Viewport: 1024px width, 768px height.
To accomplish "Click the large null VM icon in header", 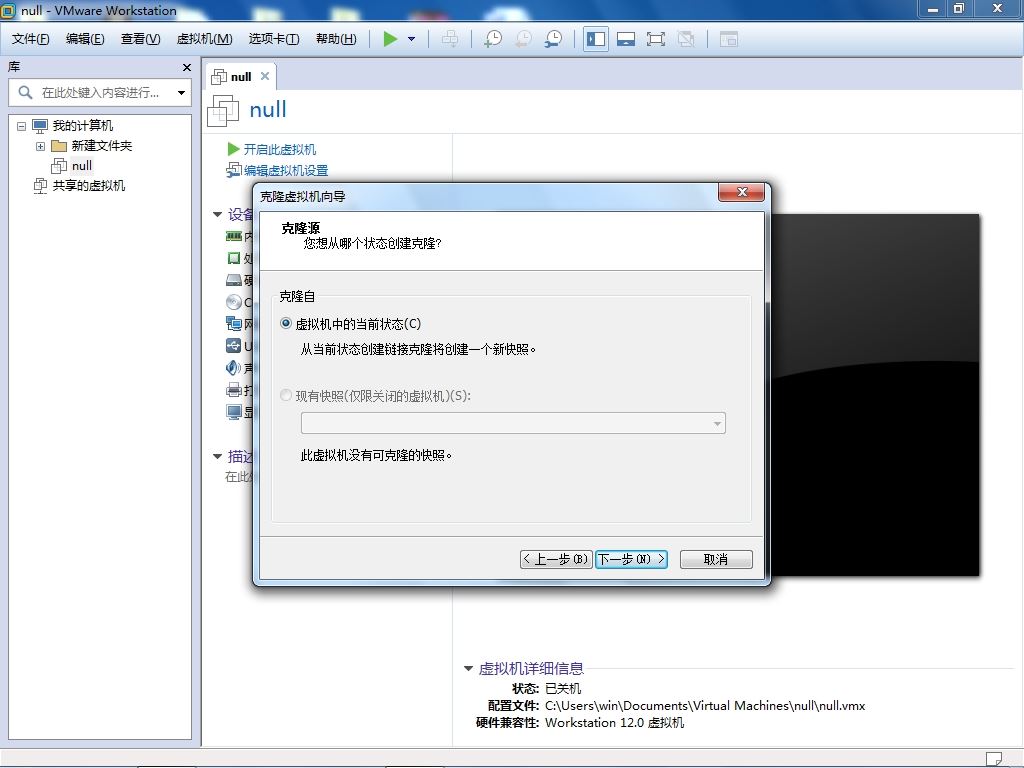I will click(223, 110).
